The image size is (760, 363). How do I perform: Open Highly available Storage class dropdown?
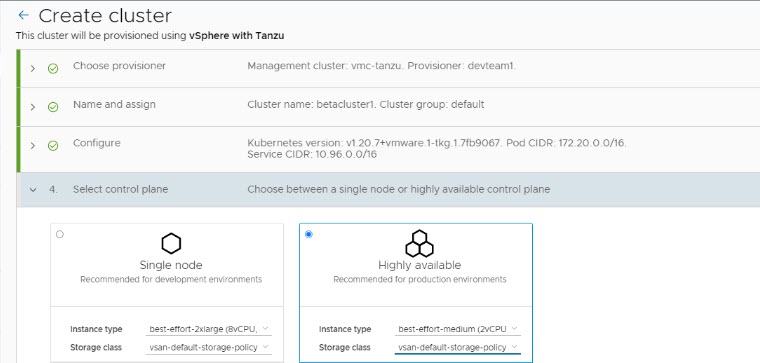click(458, 347)
